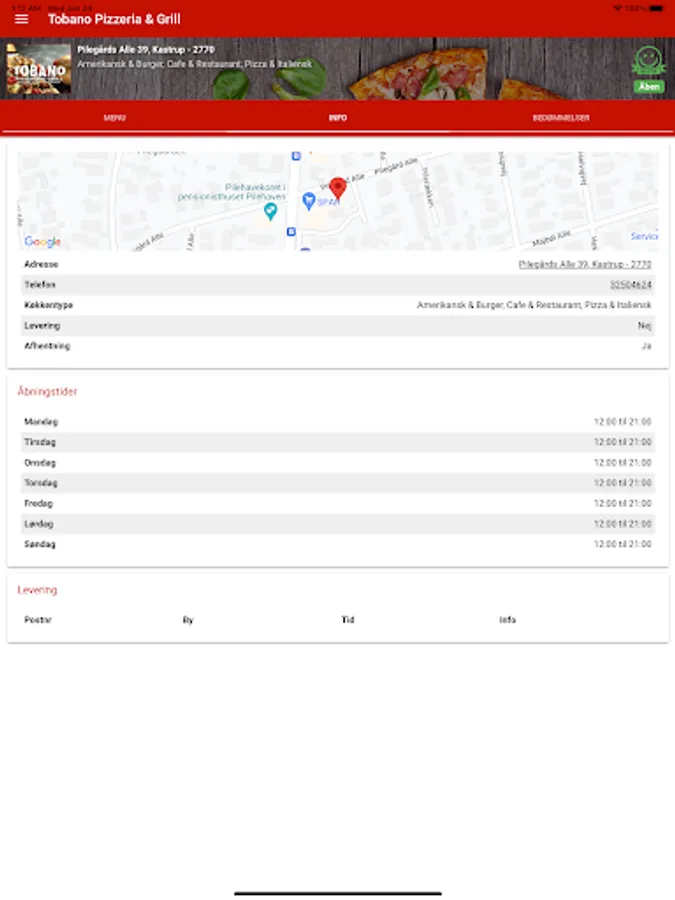This screenshot has height=900, width=675.
Task: Select the Søndag opening hours row
Action: coord(338,544)
